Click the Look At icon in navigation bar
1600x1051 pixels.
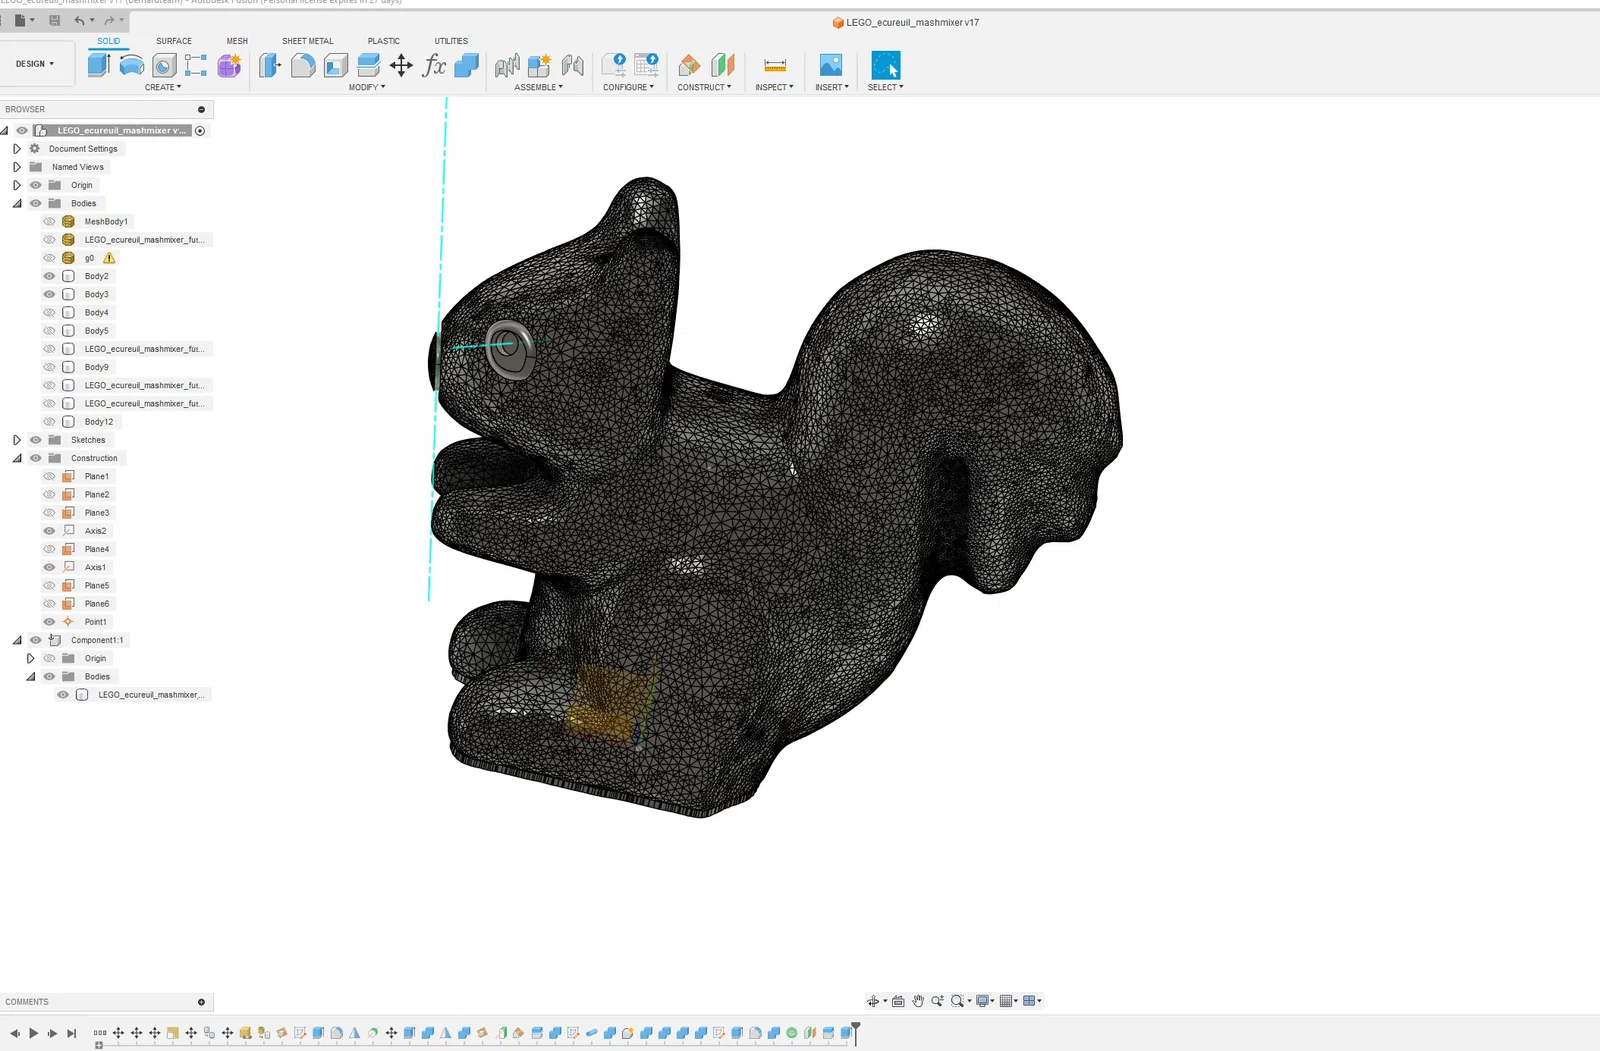pos(898,1001)
